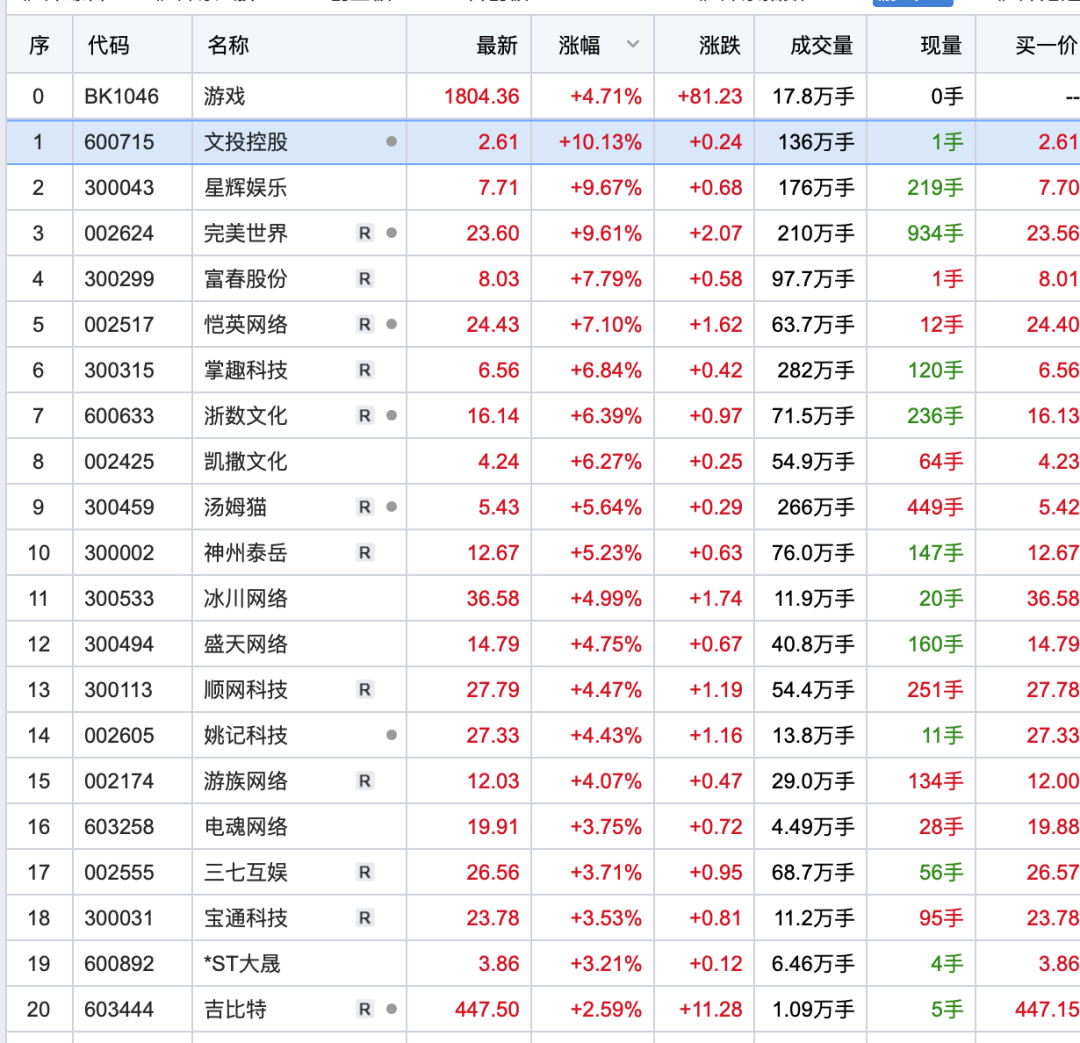Click the 名称 column header
1080x1043 pixels.
click(x=228, y=45)
